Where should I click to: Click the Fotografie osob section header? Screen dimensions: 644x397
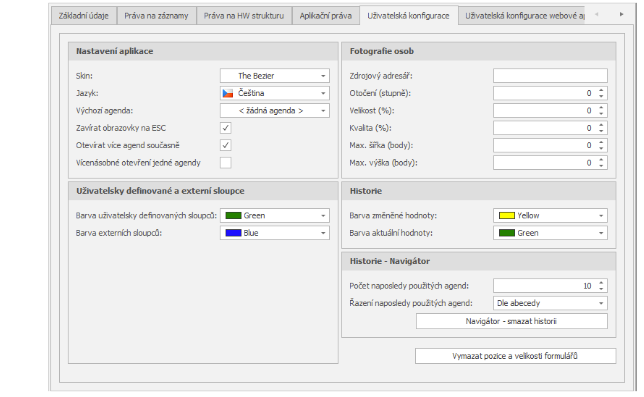pyautogui.click(x=478, y=51)
